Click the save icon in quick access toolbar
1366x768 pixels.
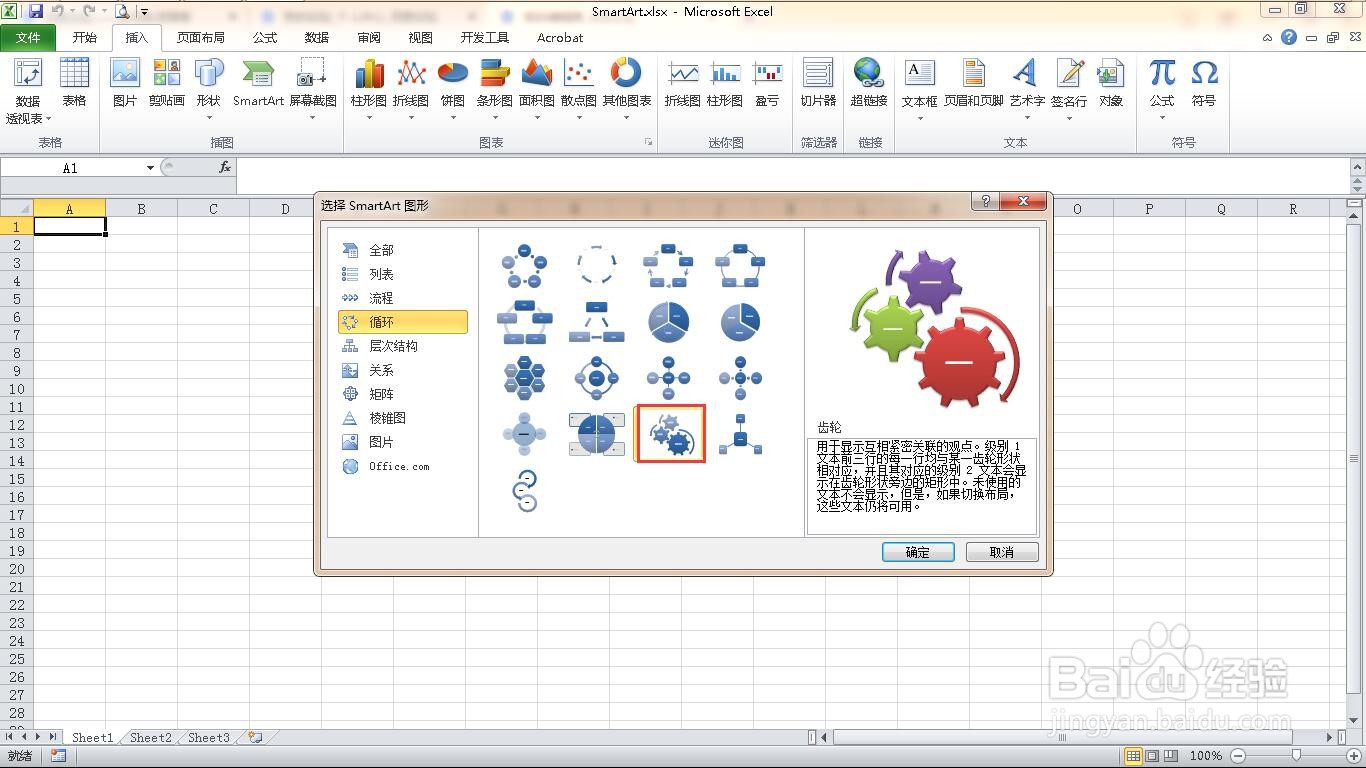click(36, 12)
